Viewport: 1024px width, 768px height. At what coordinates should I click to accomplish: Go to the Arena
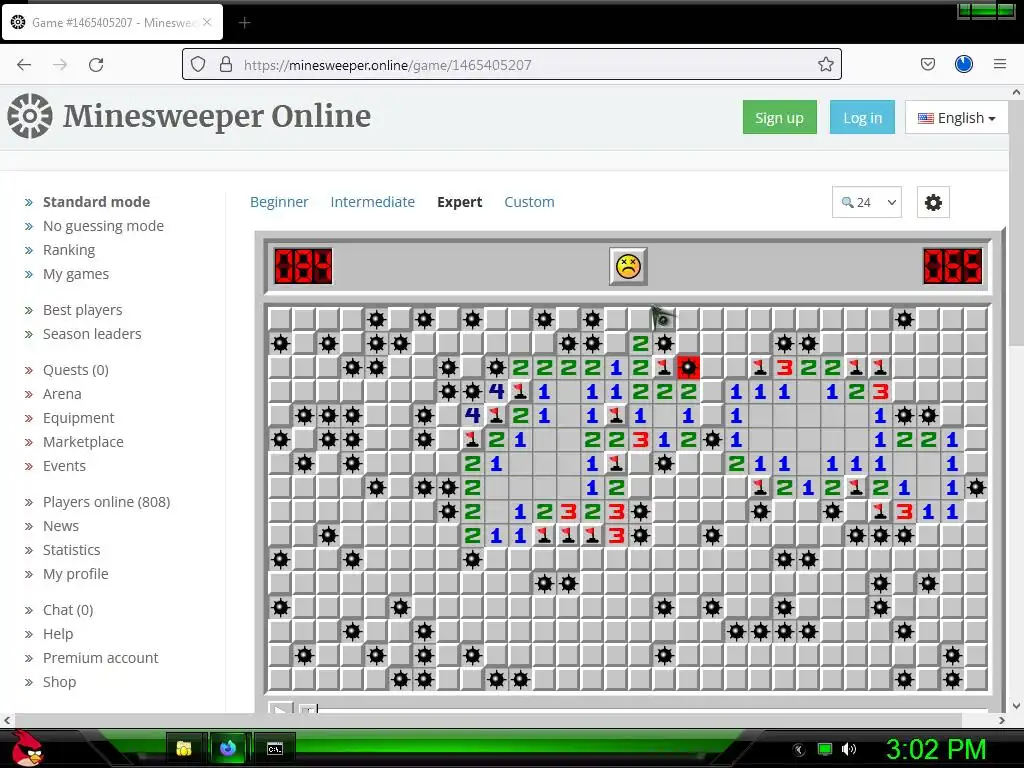pyautogui.click(x=62, y=394)
